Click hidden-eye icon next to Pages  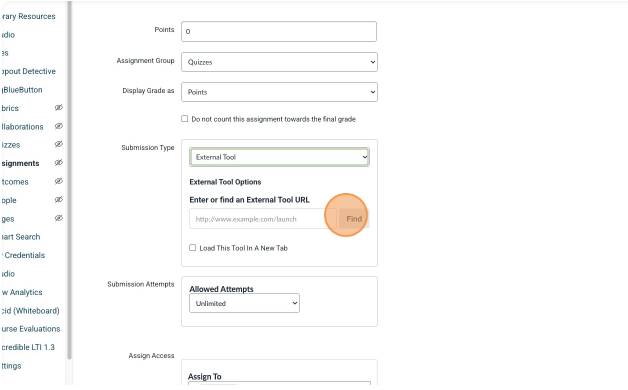click(59, 218)
